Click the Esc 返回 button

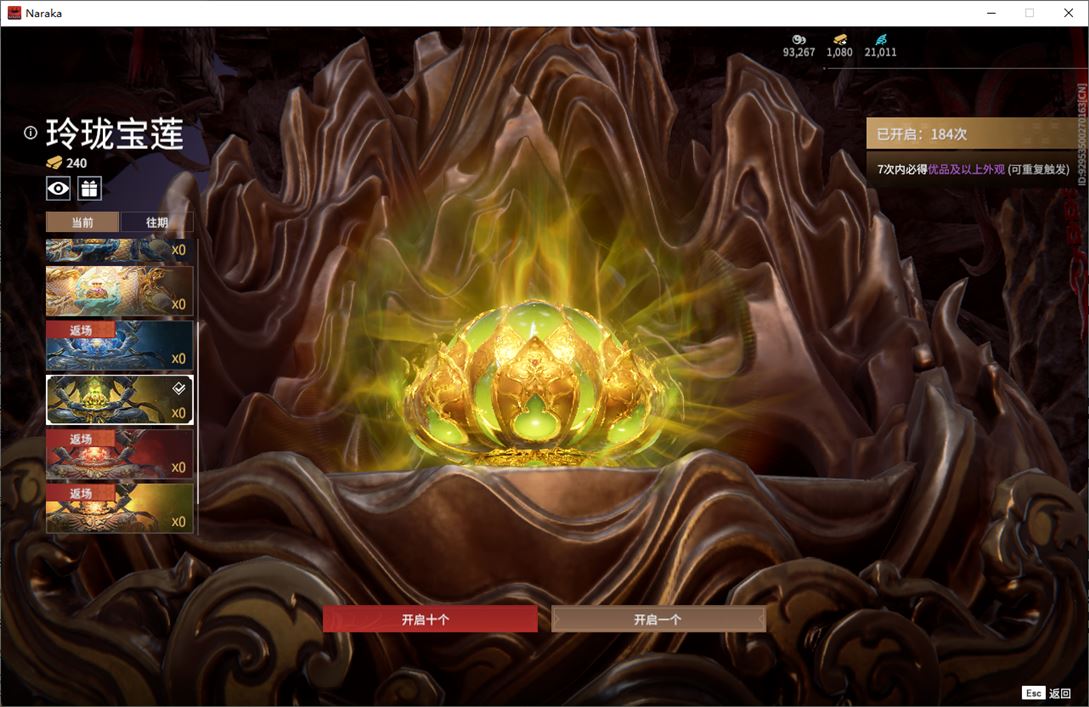point(1047,693)
